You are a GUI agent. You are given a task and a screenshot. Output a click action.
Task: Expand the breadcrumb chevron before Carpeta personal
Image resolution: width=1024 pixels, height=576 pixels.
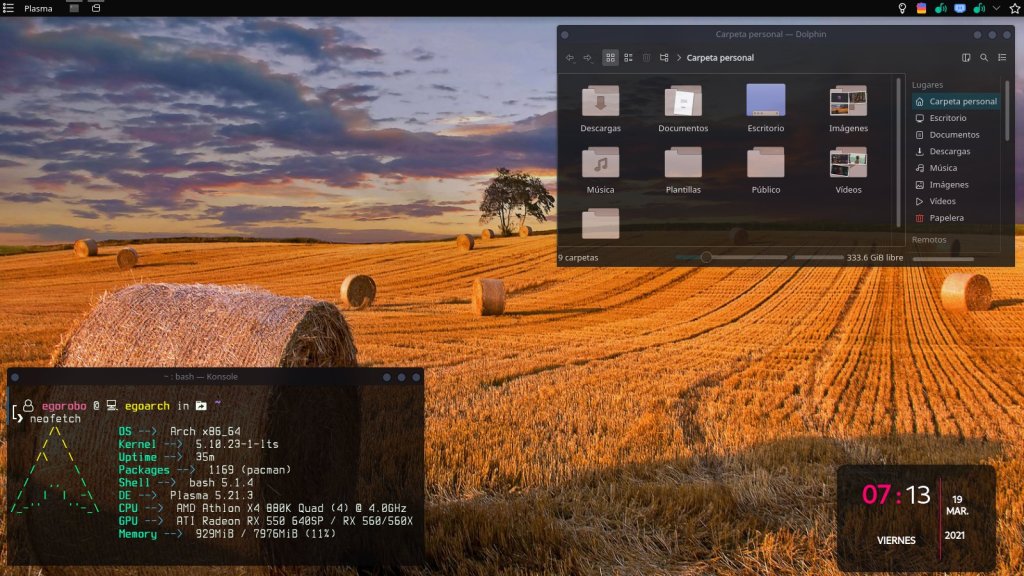pos(680,58)
